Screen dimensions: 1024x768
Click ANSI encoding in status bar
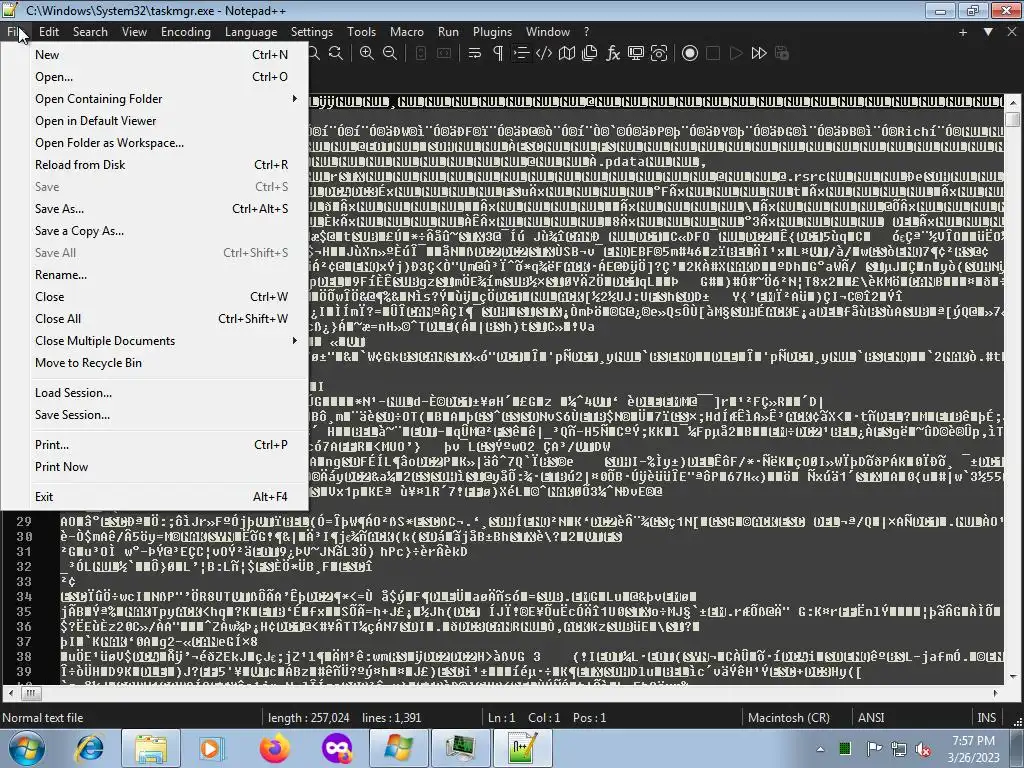(871, 718)
